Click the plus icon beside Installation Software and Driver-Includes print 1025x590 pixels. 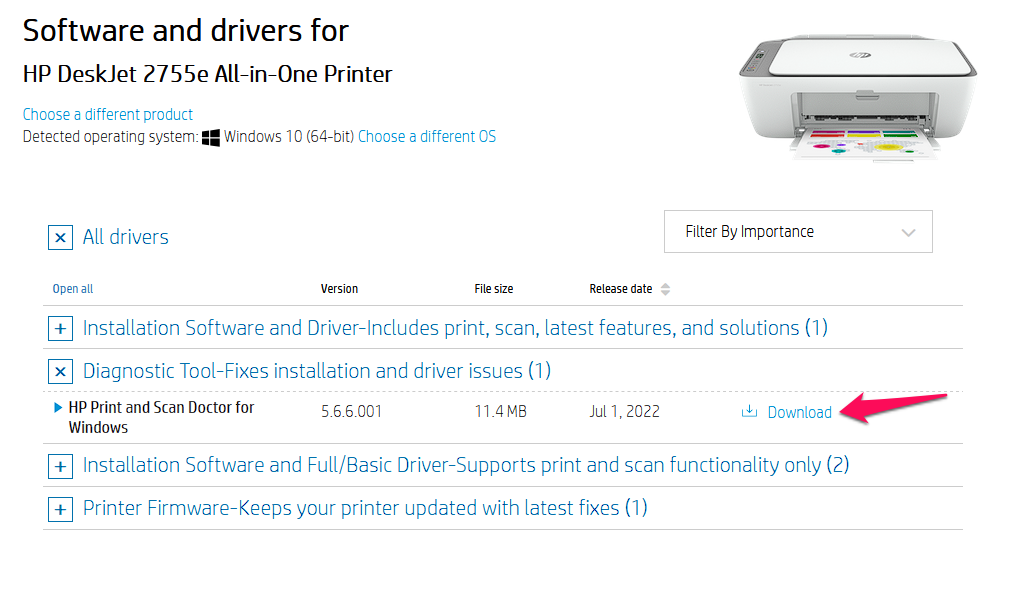point(60,328)
